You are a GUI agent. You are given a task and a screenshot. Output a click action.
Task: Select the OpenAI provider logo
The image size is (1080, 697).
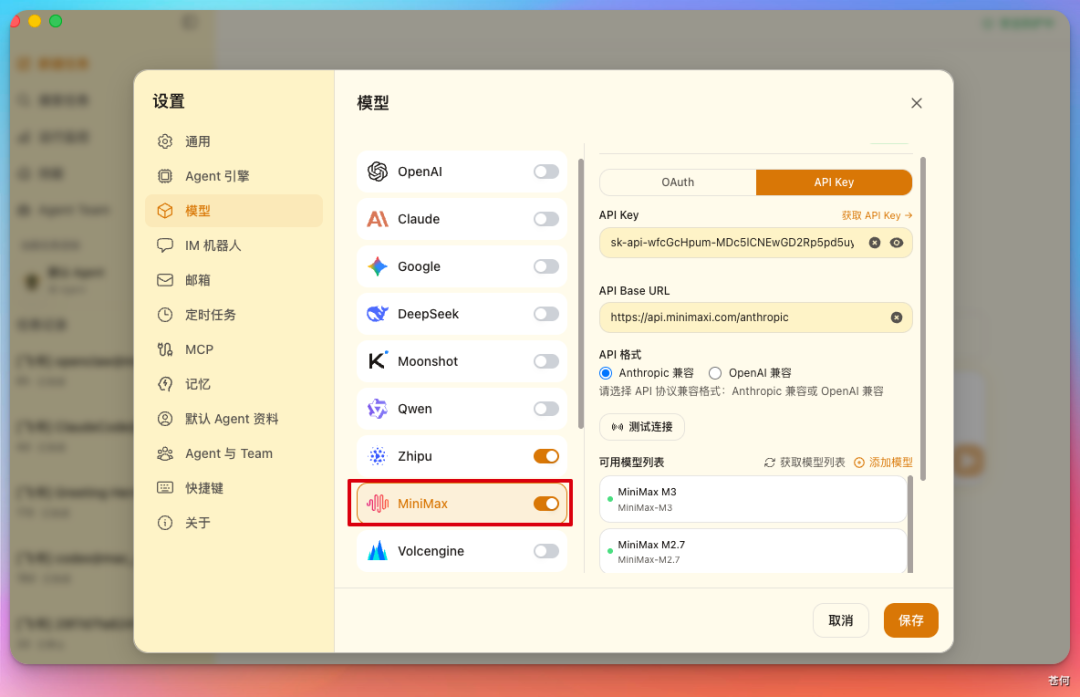[377, 171]
